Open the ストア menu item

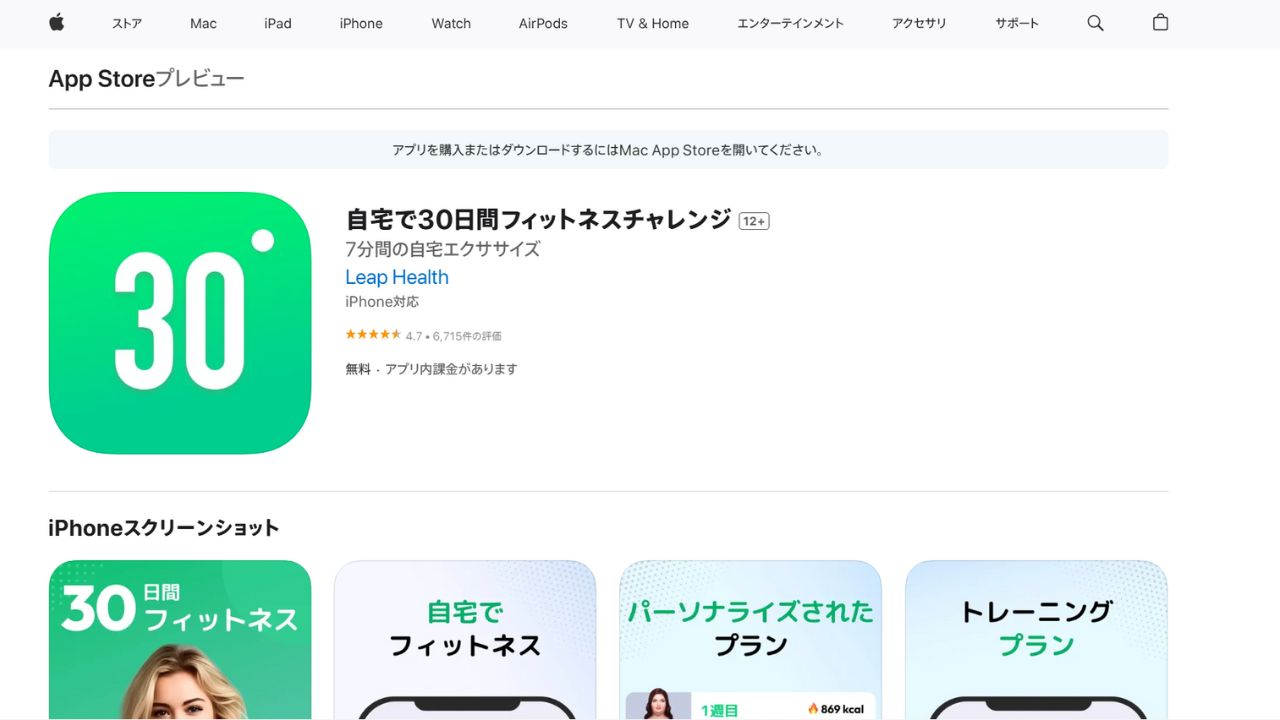(127, 23)
